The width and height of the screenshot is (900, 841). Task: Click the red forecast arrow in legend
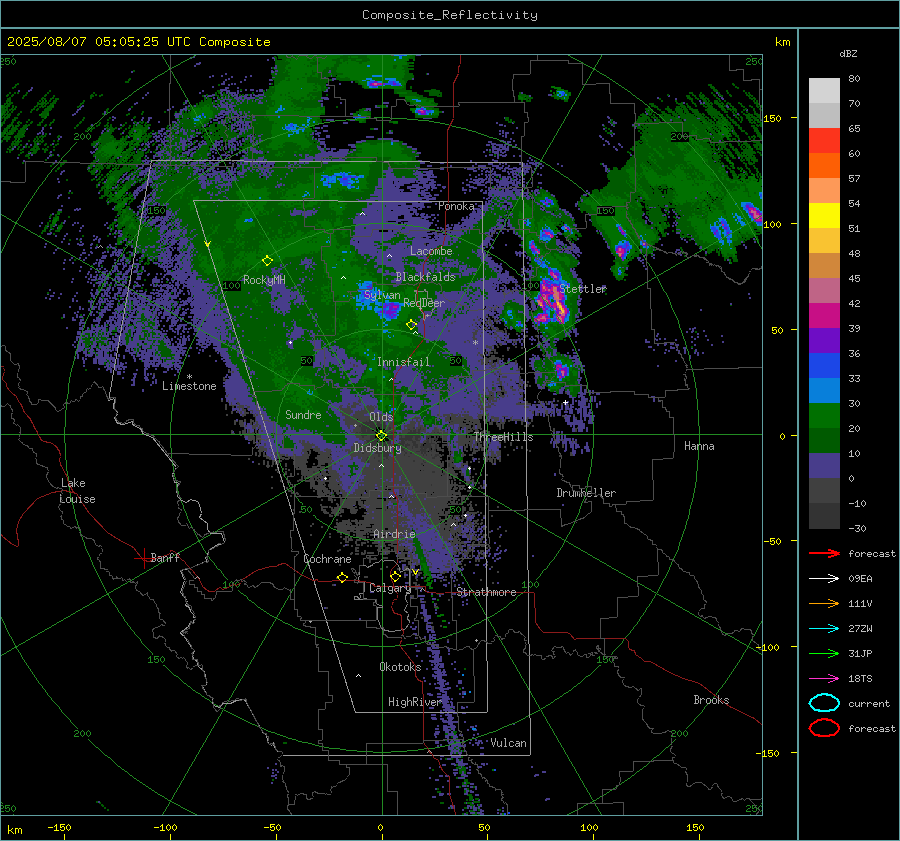pyautogui.click(x=824, y=553)
